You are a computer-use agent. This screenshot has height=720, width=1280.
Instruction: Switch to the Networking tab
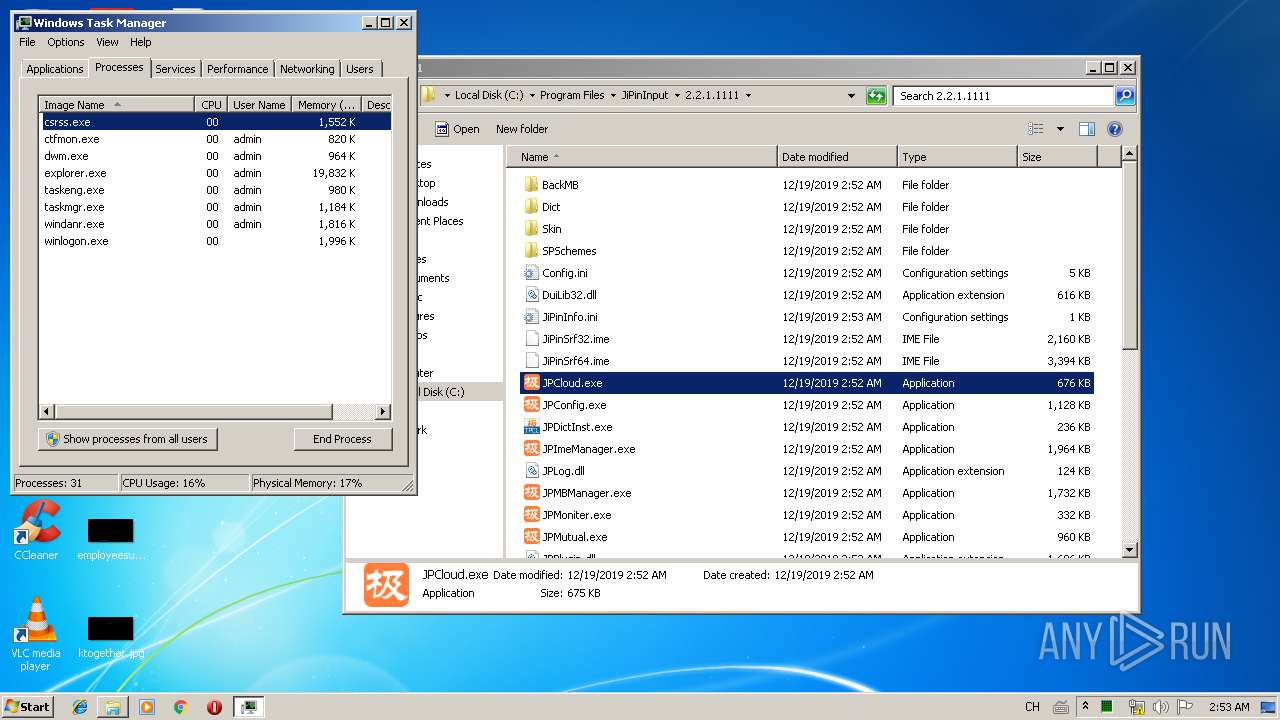tap(307, 69)
